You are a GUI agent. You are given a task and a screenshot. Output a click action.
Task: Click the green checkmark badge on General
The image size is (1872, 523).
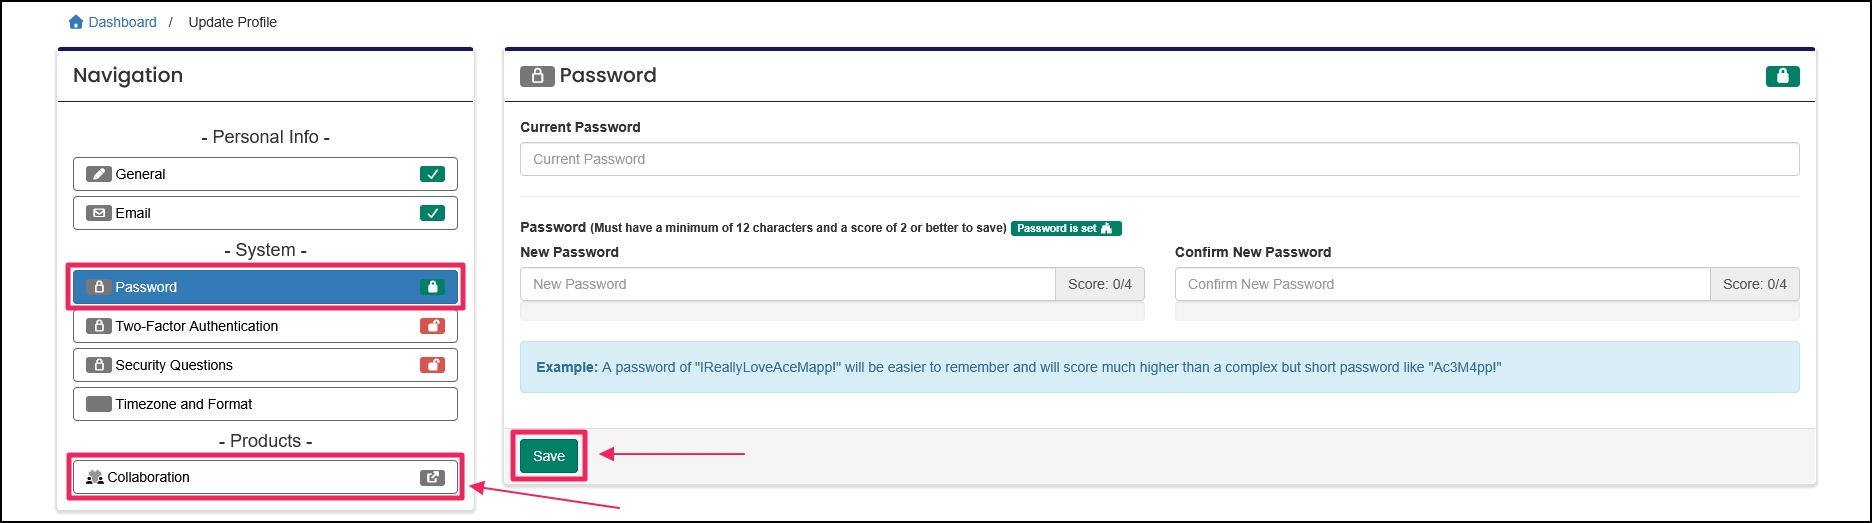pyautogui.click(x=432, y=174)
